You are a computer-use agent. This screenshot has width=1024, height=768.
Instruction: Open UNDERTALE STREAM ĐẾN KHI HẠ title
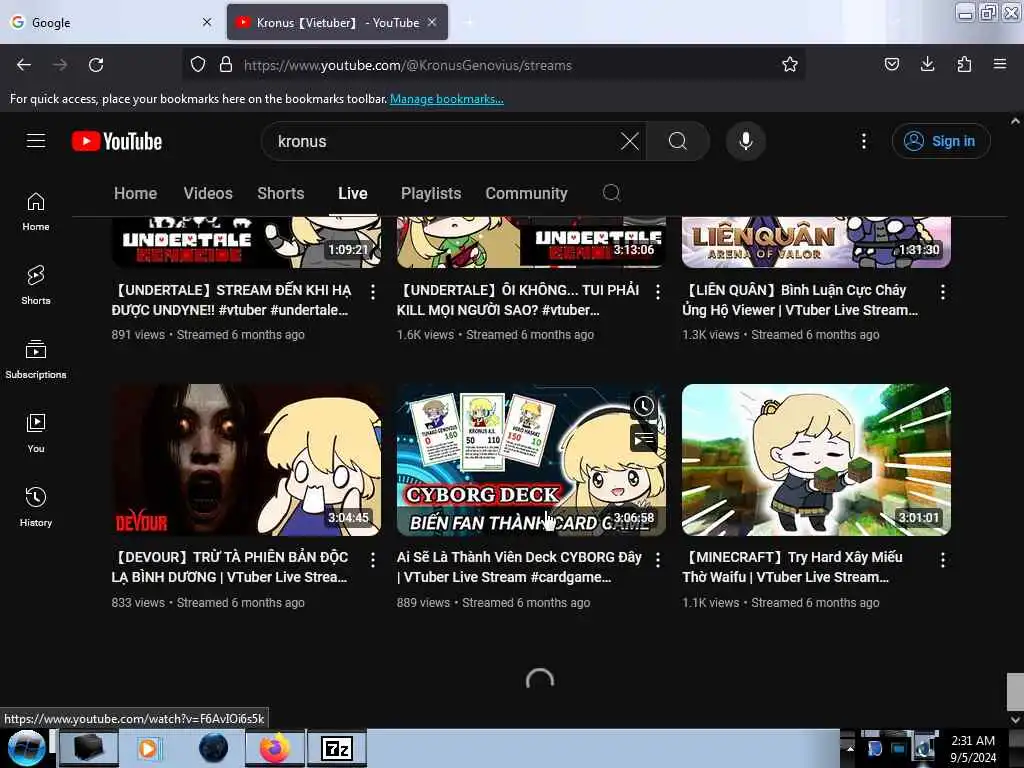[232, 300]
